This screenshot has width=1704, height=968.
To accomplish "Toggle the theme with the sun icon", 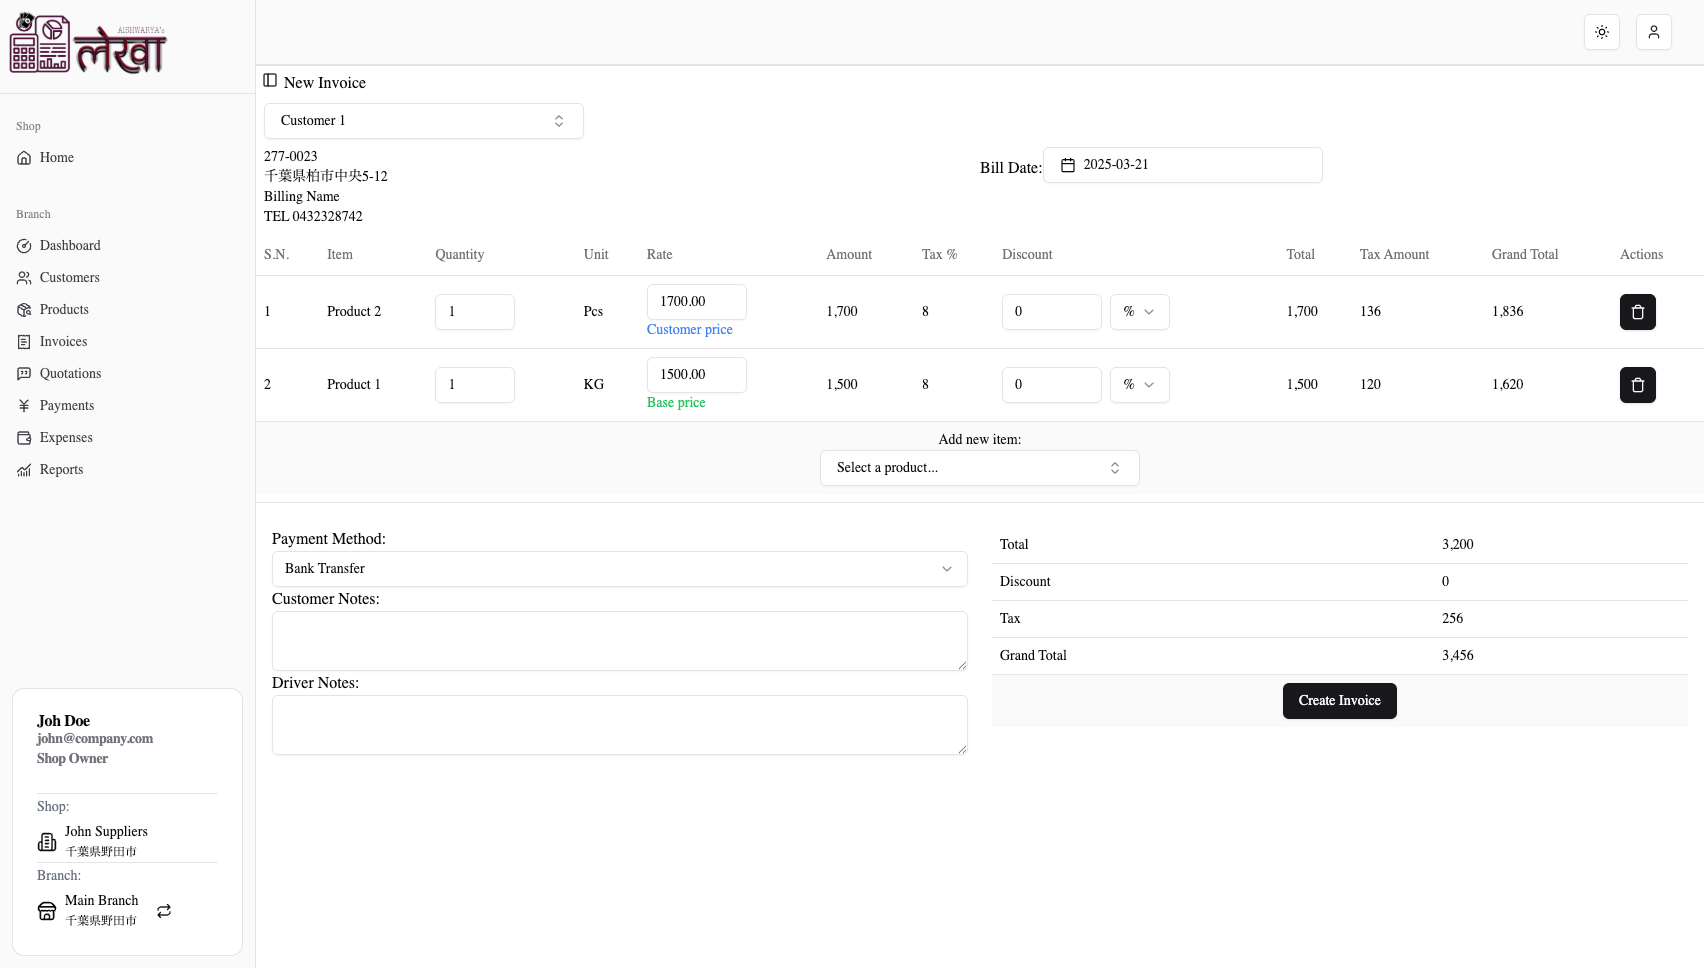I will tap(1601, 32).
